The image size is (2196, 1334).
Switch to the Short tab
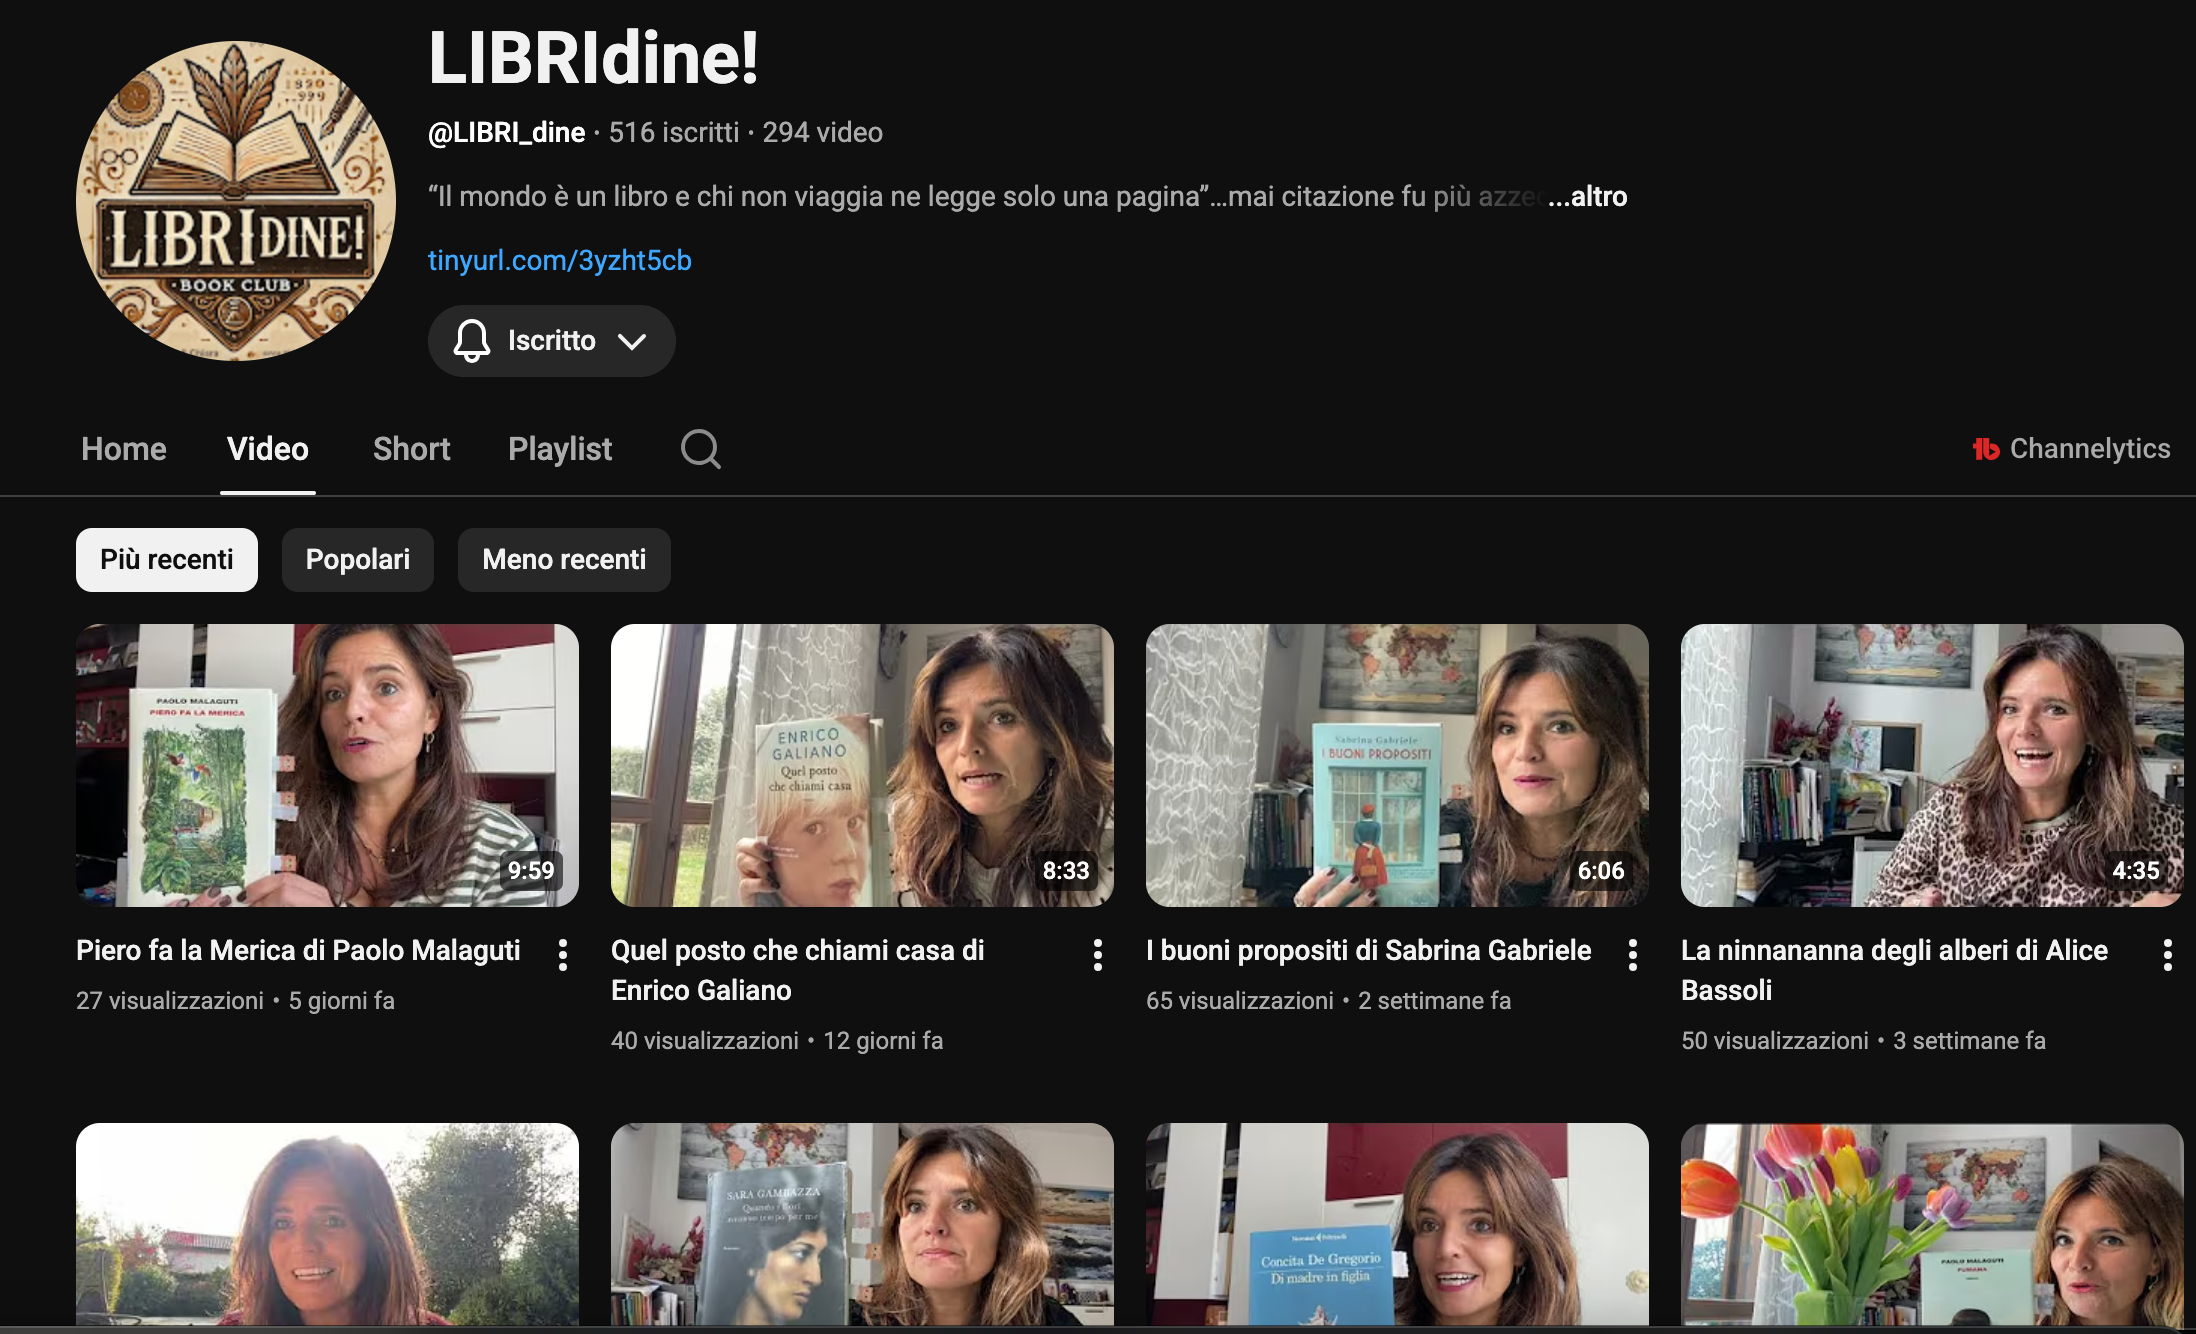tap(411, 449)
